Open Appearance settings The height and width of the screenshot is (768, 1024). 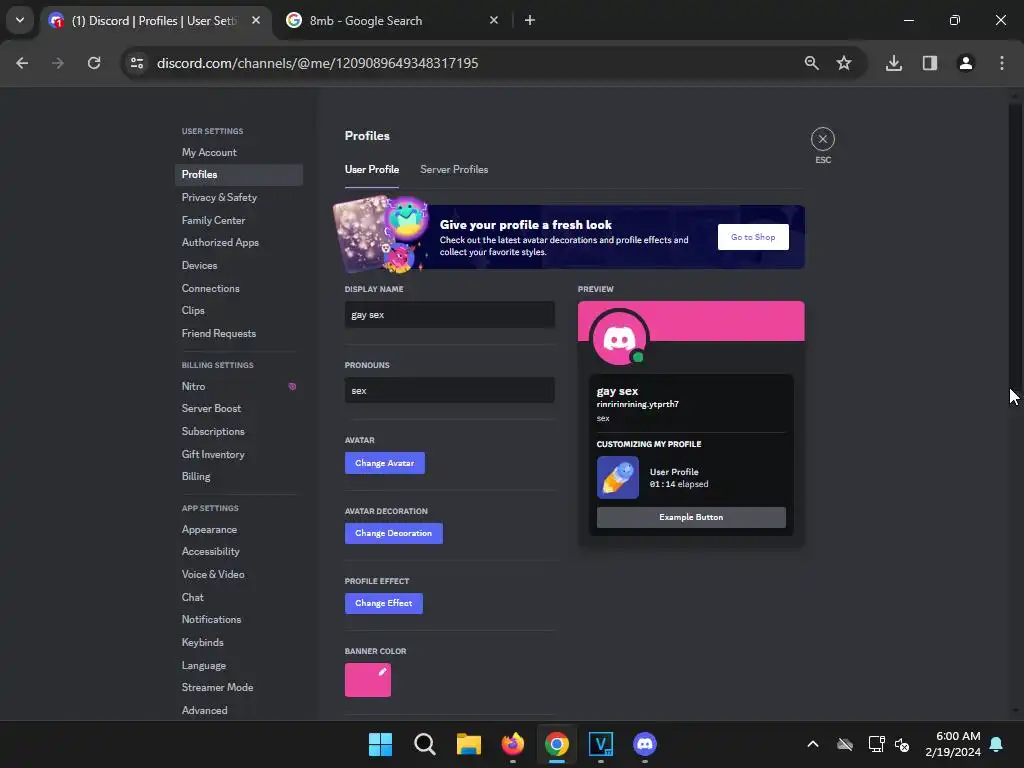tap(238, 529)
